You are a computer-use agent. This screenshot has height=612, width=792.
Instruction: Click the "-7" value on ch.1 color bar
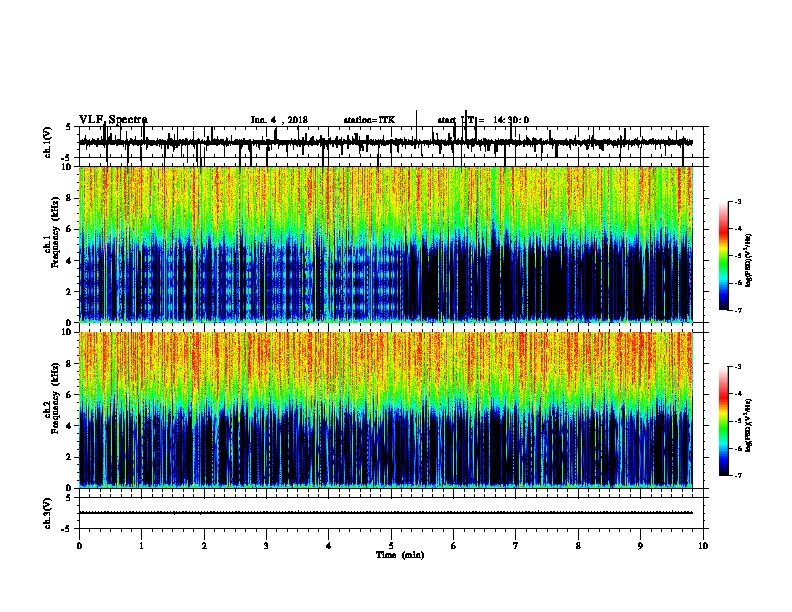(x=737, y=310)
